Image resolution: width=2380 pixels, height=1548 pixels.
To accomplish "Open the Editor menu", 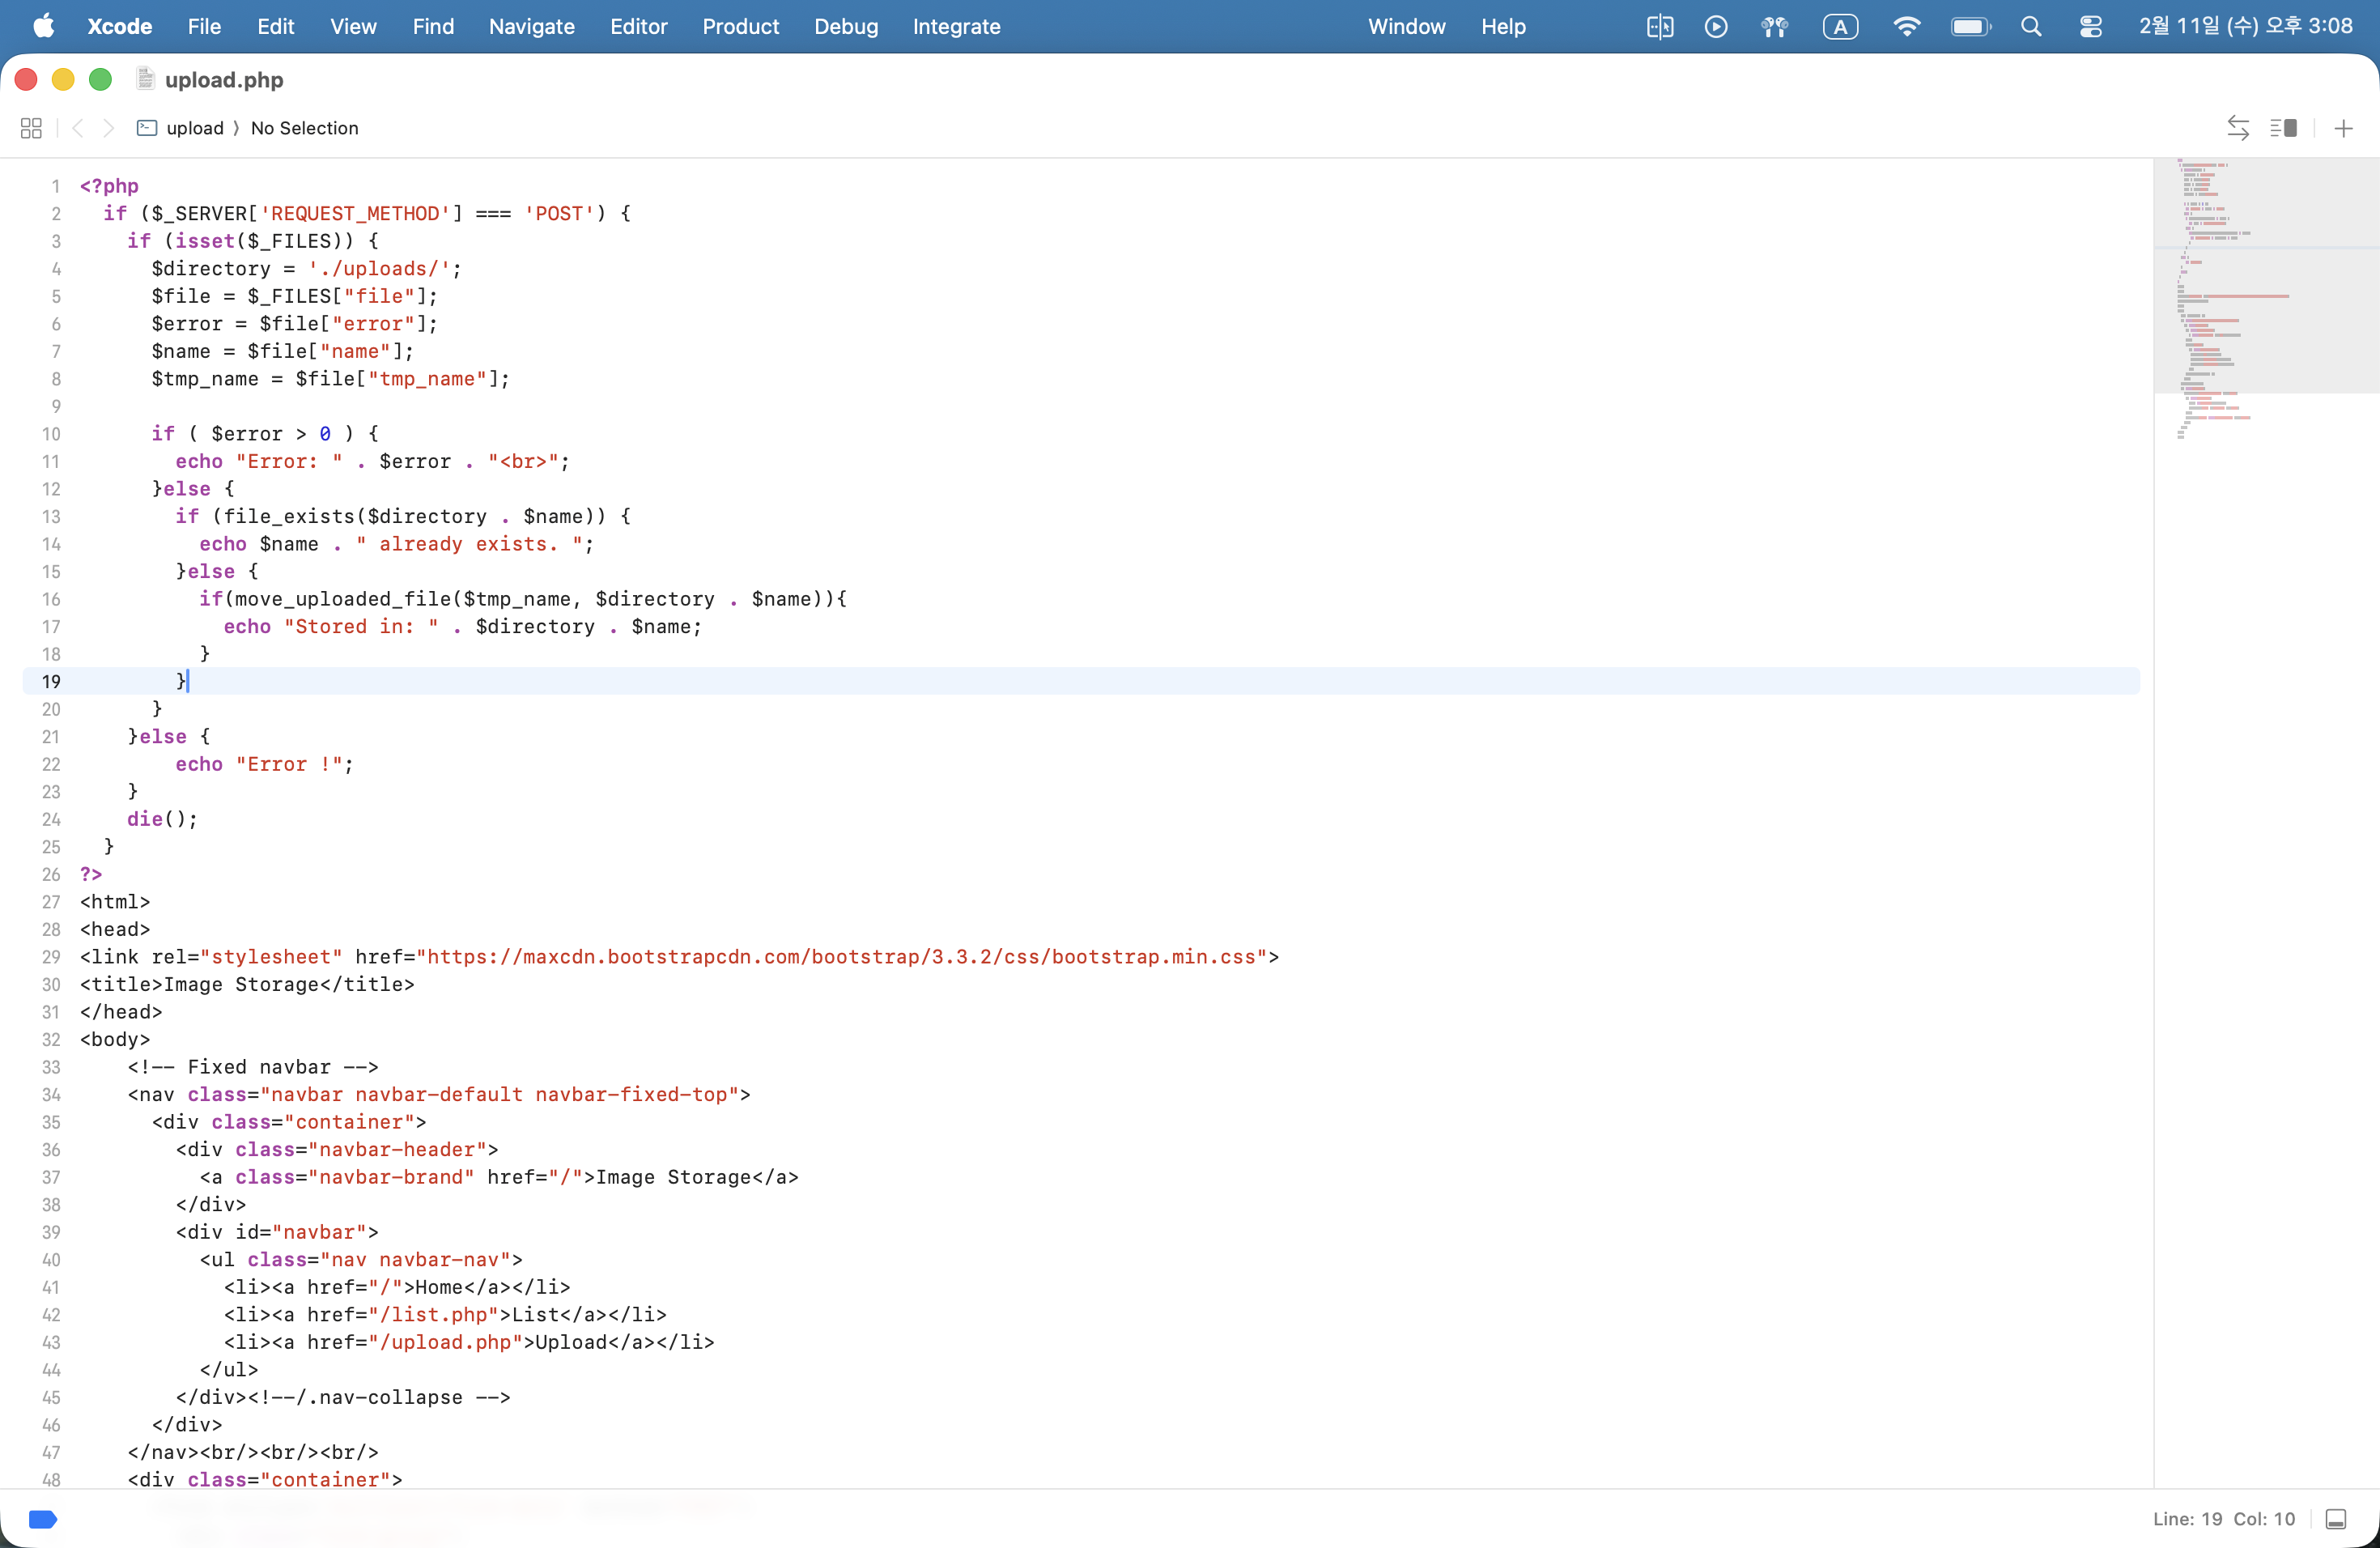I will tap(638, 27).
